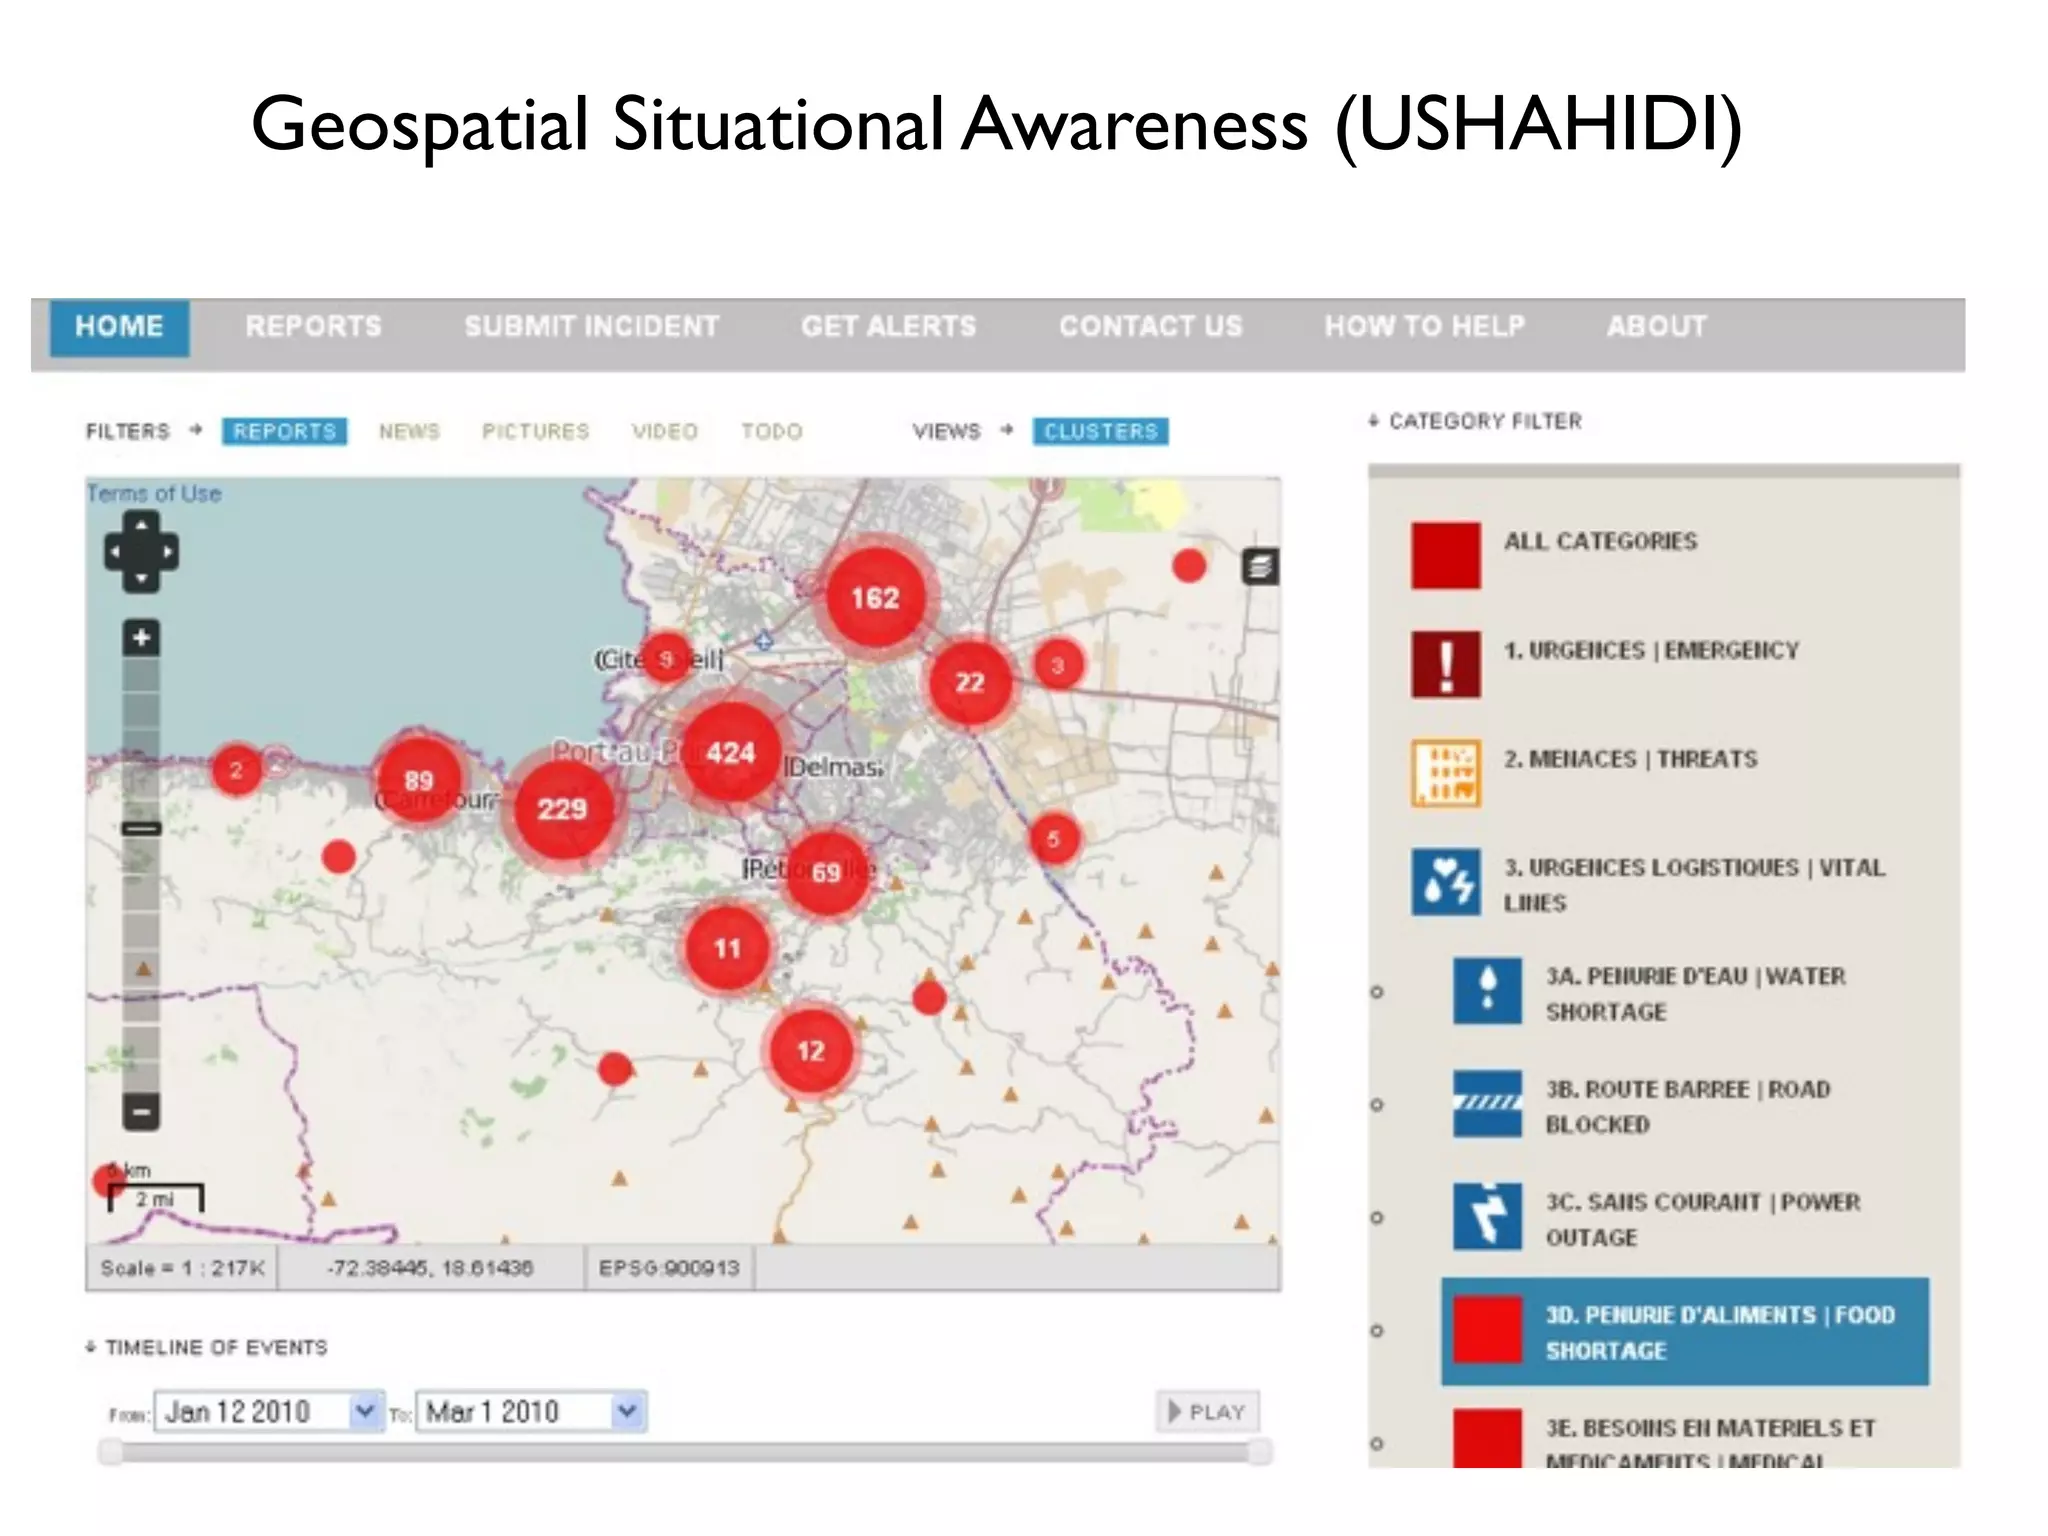This screenshot has height=1536, width=2048.
Task: Click the 162 reports cluster marker
Action: tap(875, 598)
